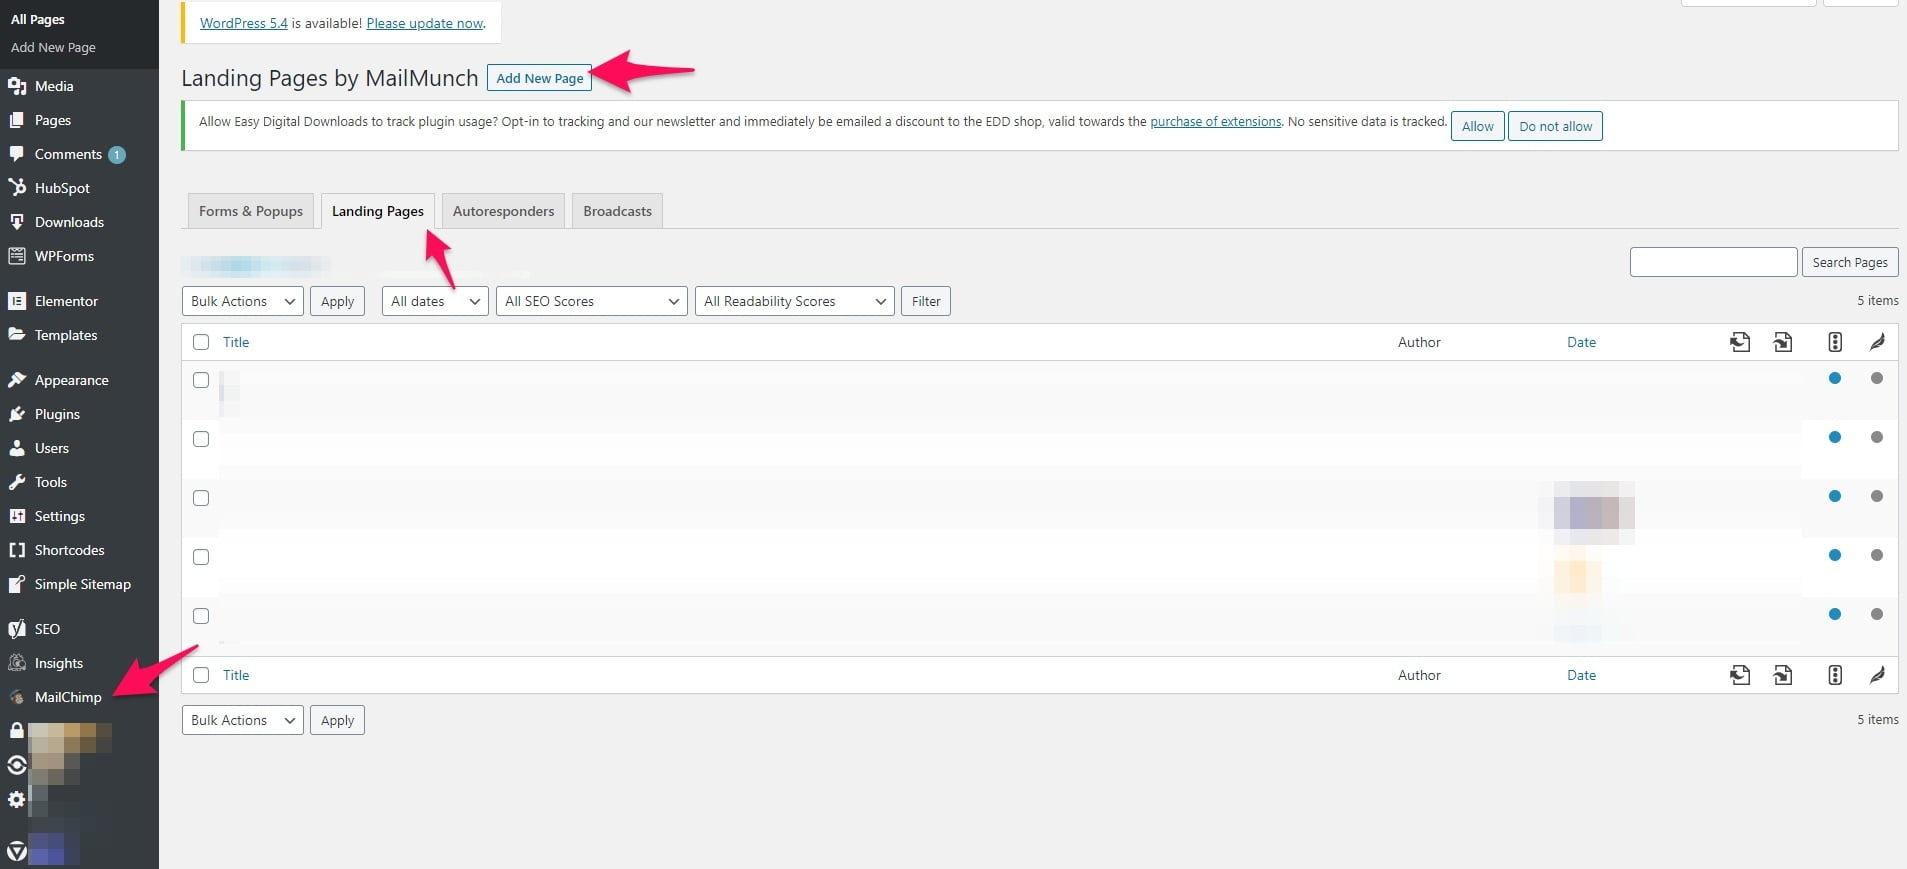Click the Templates folder icon
Viewport: 1907px width, 869px height.
pyautogui.click(x=17, y=335)
